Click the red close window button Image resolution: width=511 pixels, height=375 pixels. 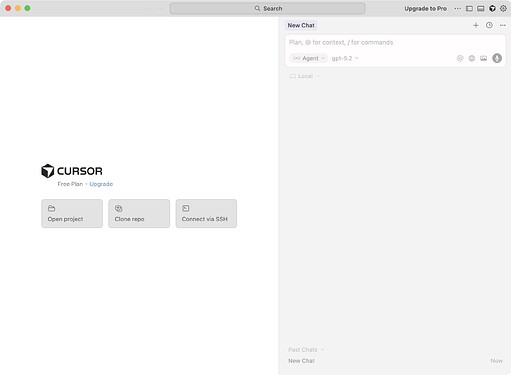[8, 8]
